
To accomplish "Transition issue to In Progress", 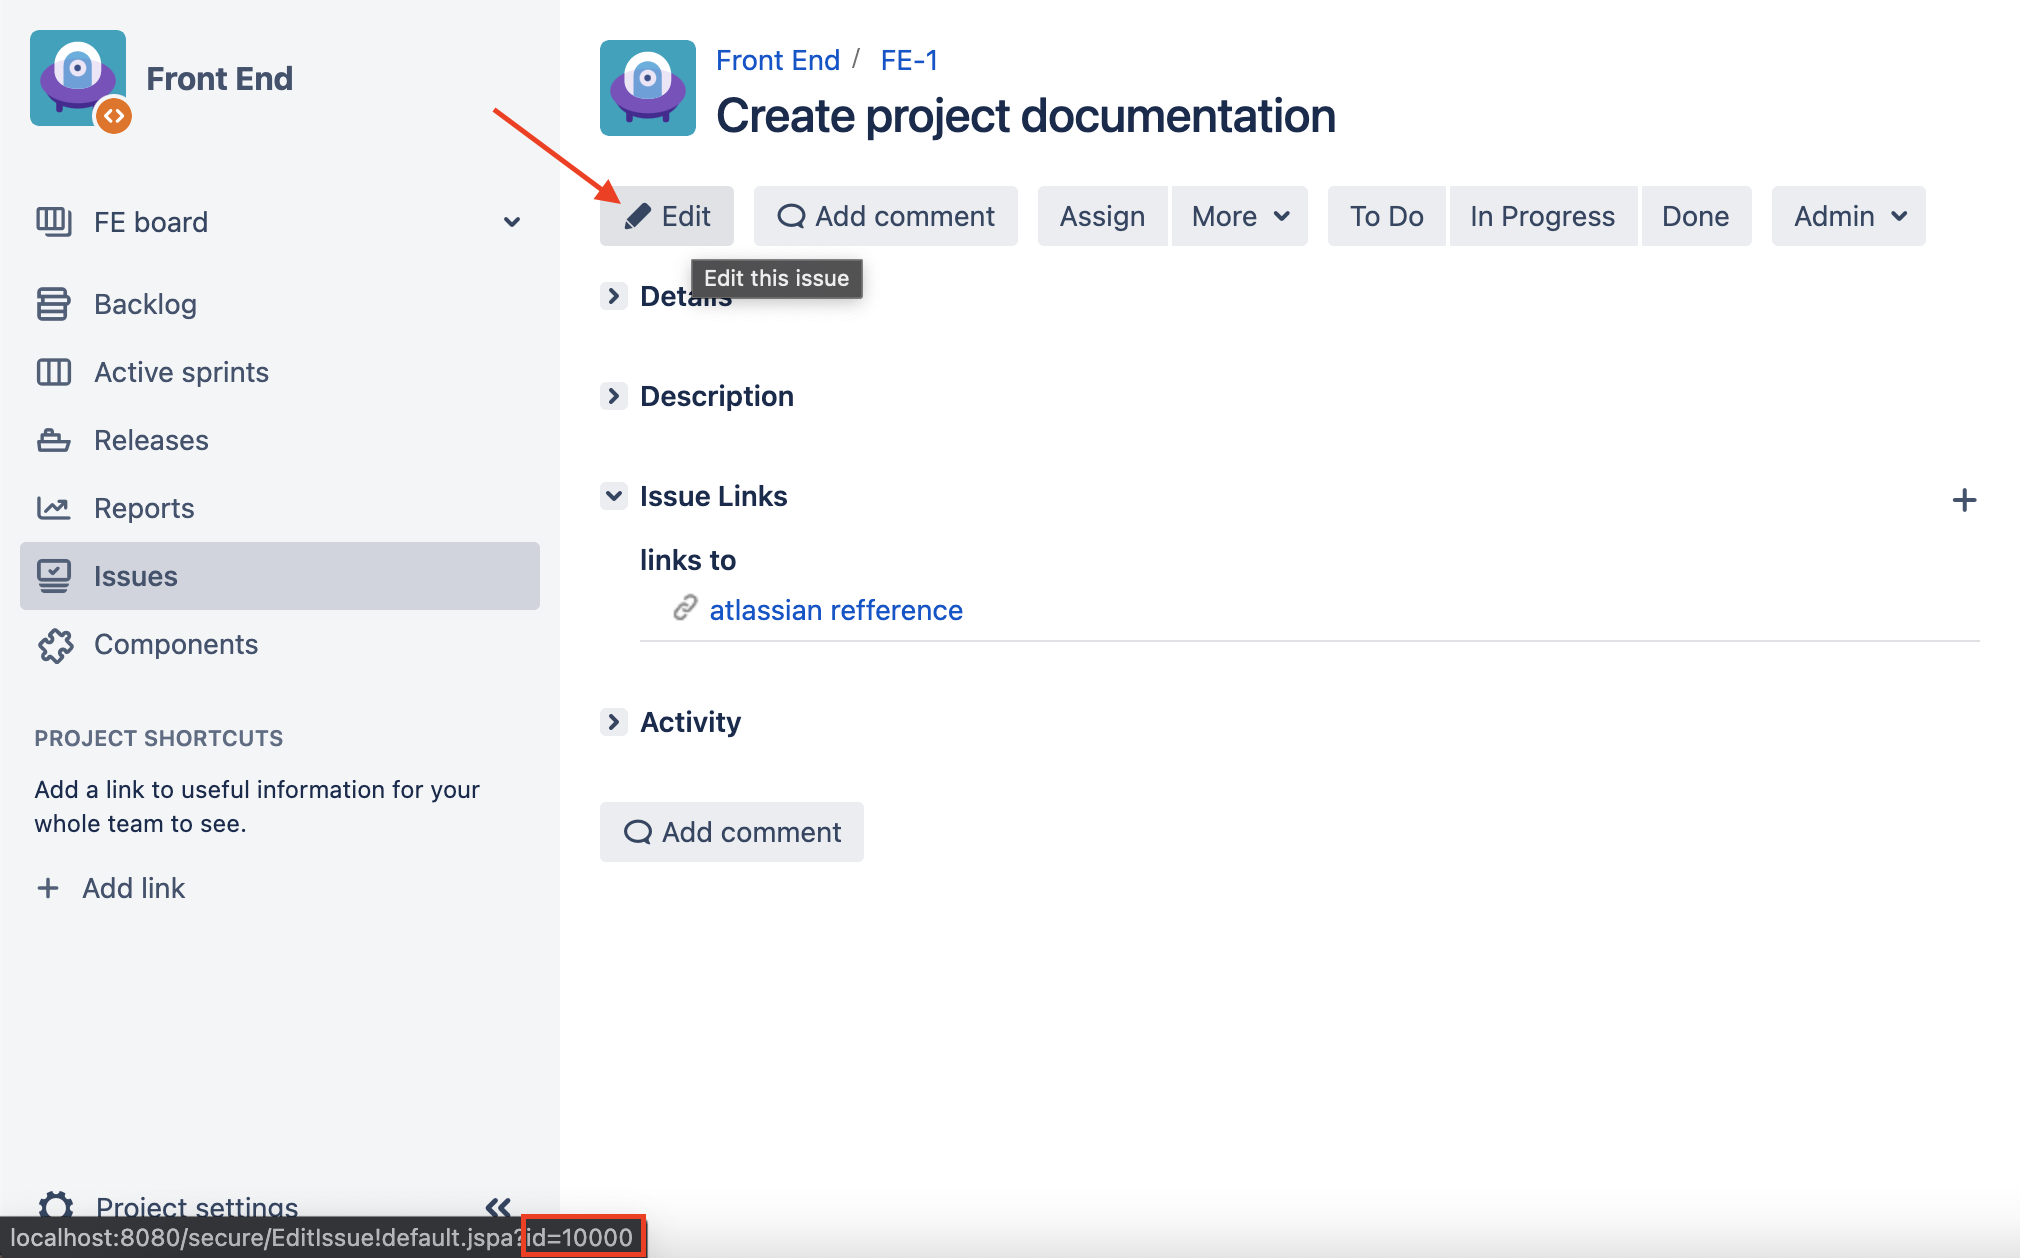I will (x=1542, y=216).
